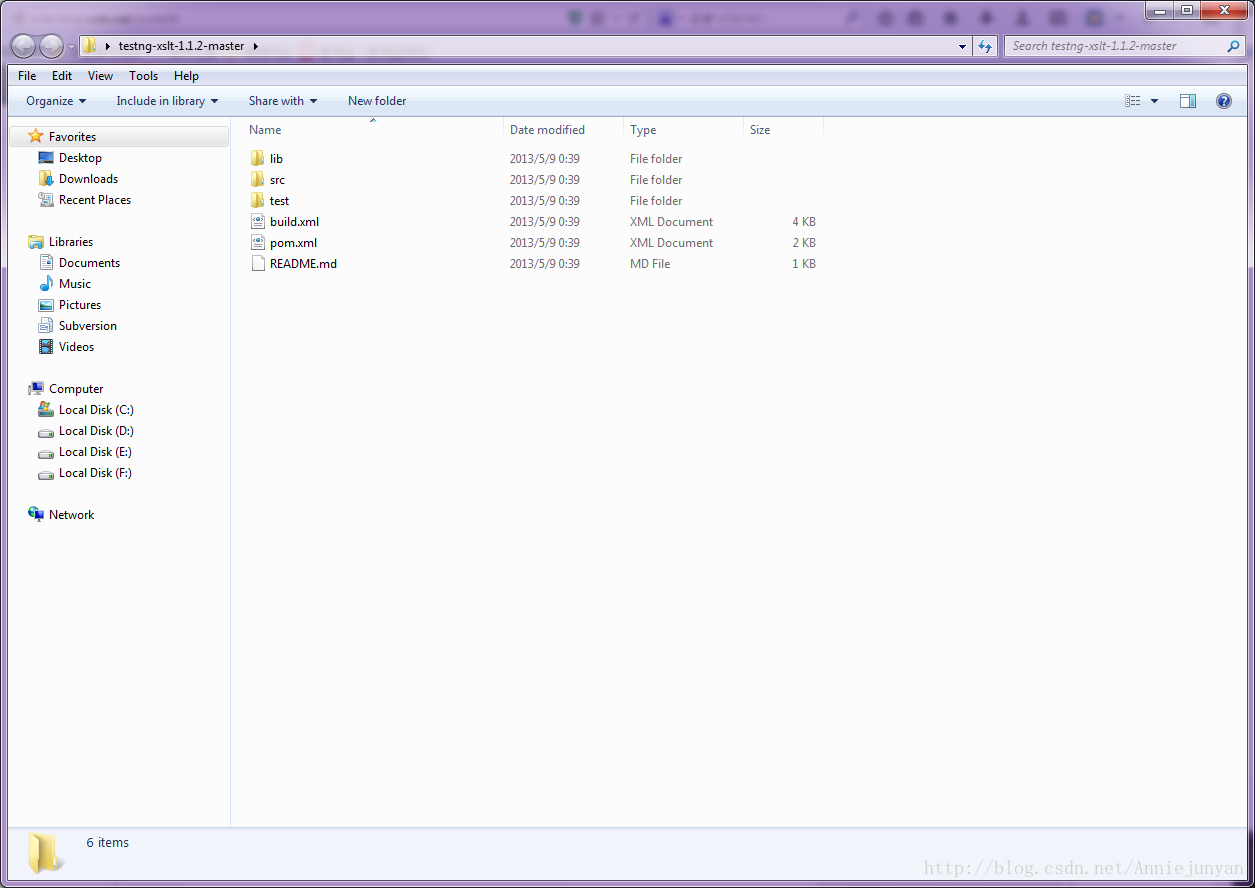
Task: Click the large folder icon in details pane
Action: 45,853
